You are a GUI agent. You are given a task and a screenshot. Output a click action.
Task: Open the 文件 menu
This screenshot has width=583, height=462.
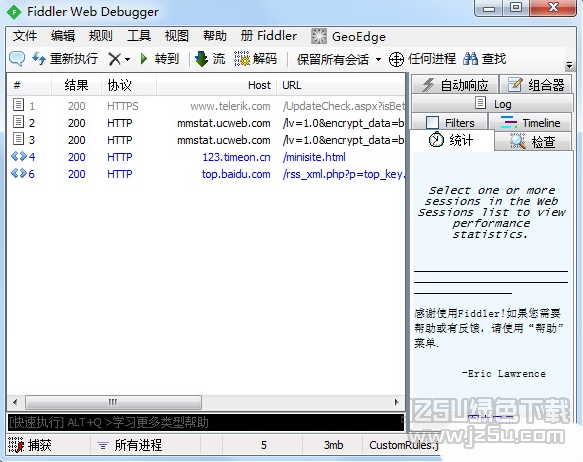pyautogui.click(x=25, y=36)
